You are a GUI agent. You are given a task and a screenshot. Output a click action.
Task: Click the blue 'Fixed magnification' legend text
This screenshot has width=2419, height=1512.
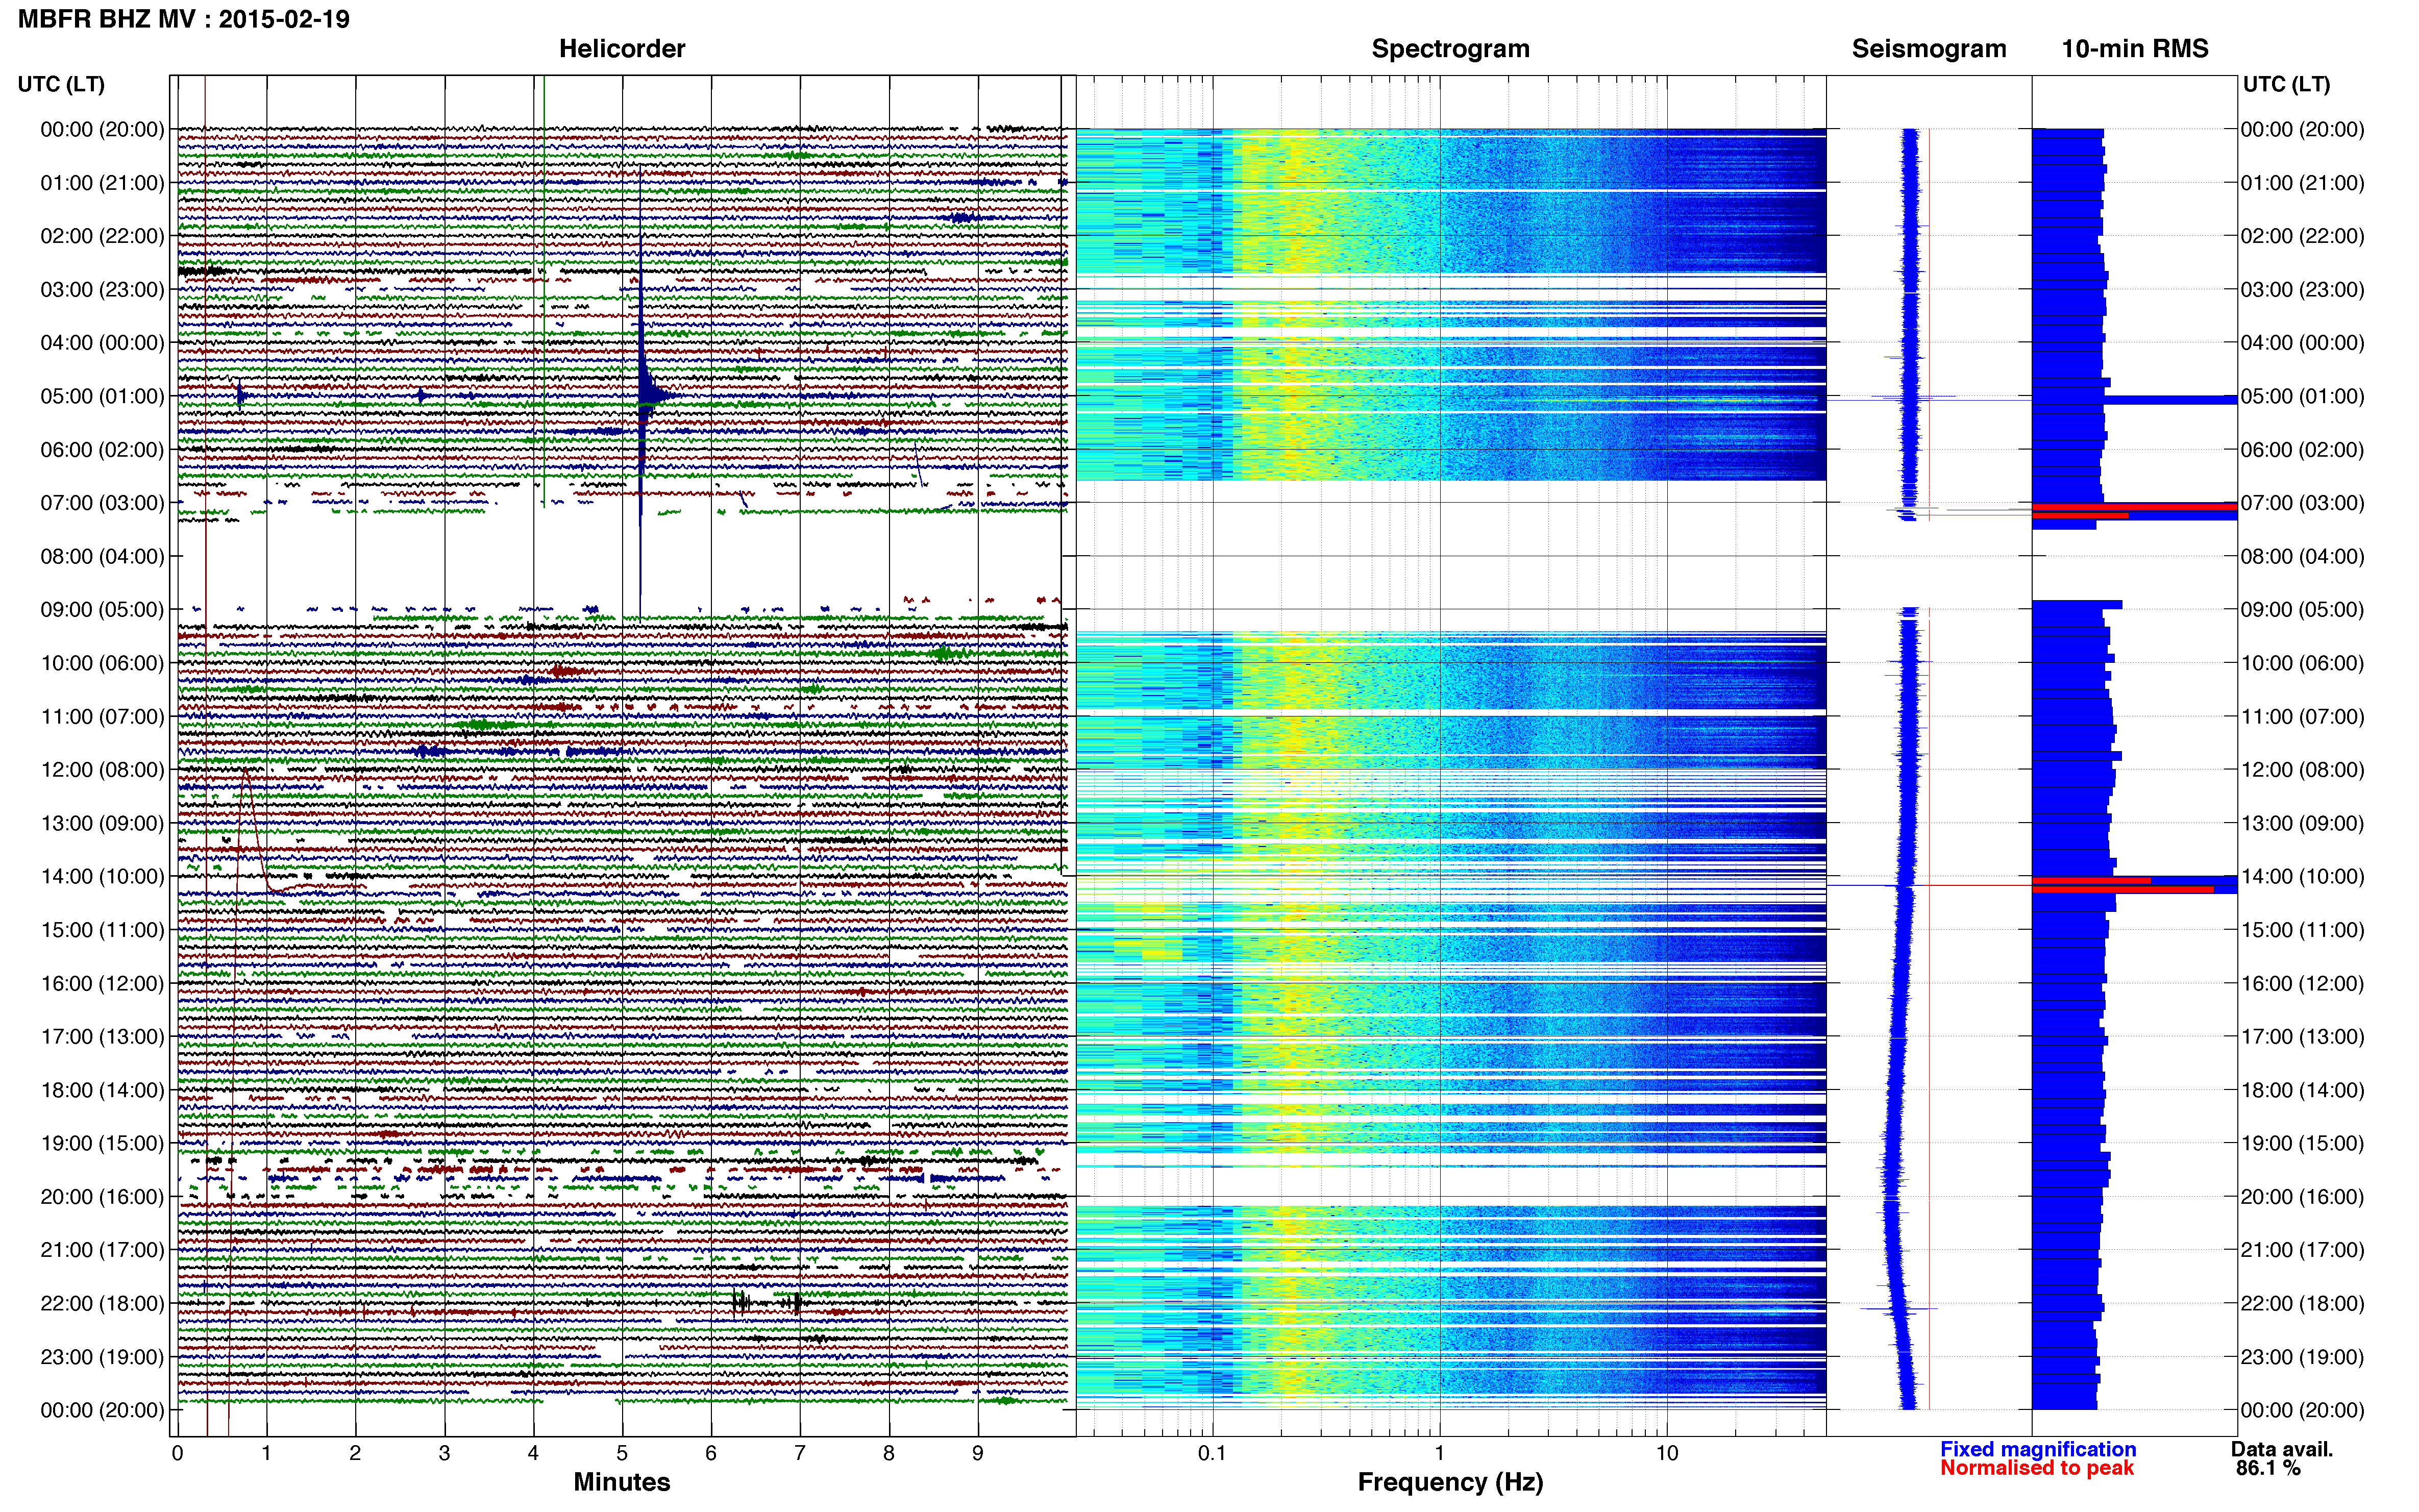pyautogui.click(x=2037, y=1449)
